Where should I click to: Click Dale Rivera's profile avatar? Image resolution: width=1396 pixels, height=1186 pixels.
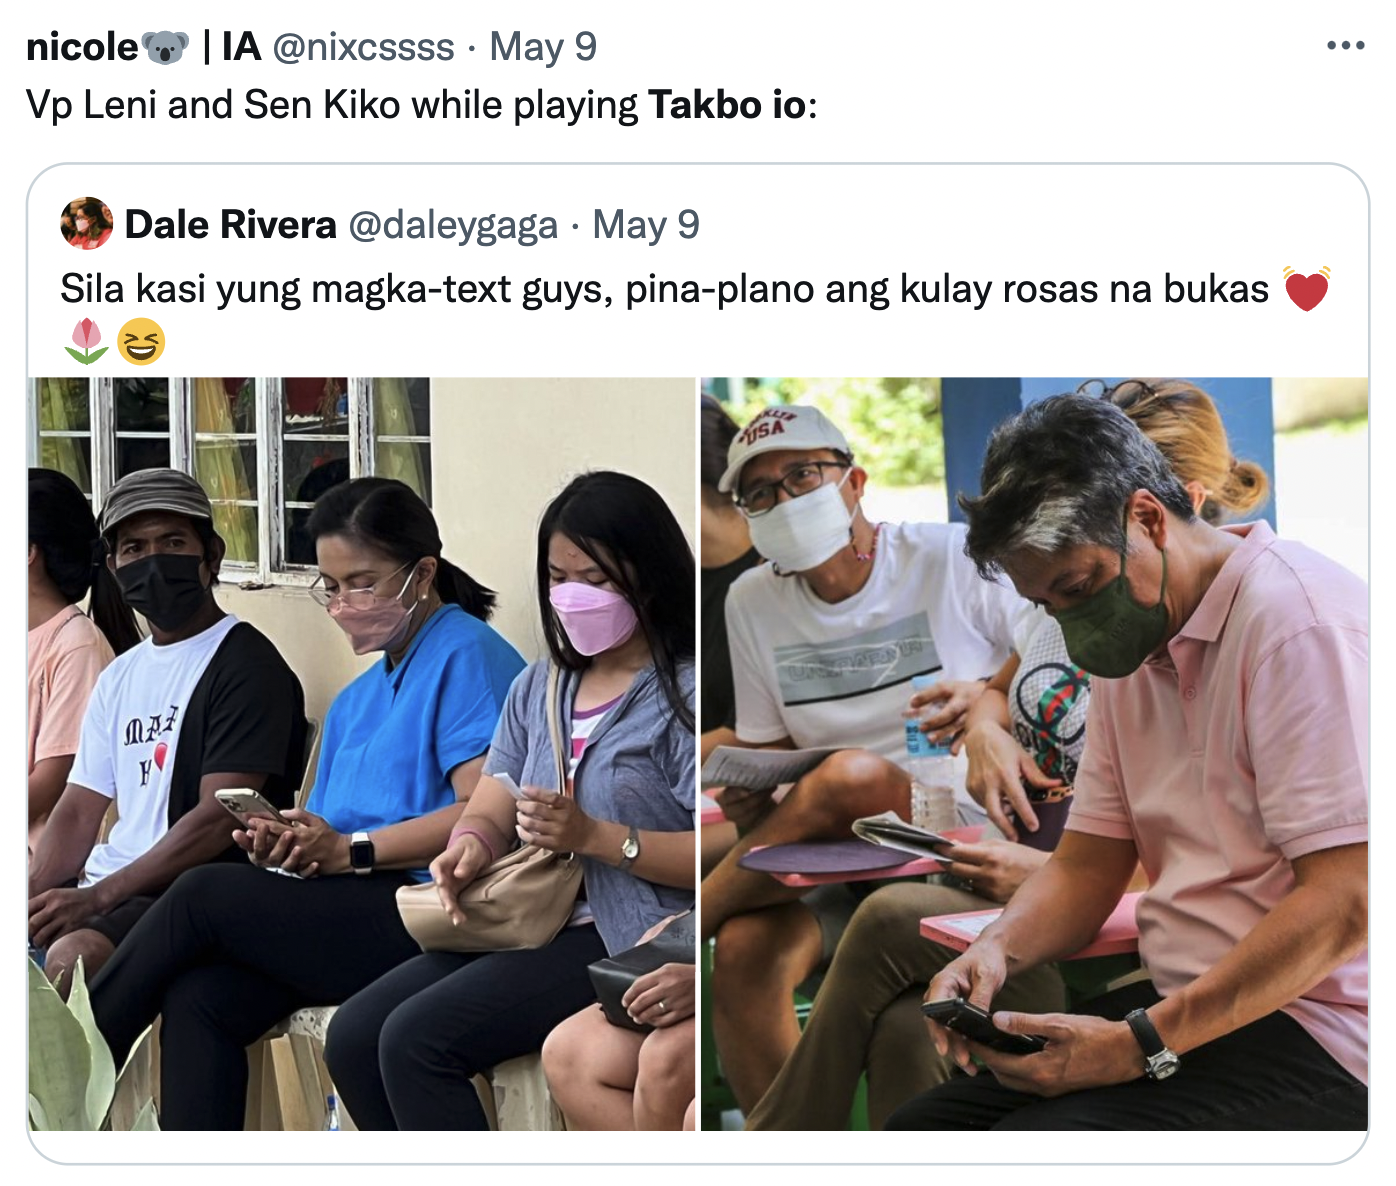(86, 223)
